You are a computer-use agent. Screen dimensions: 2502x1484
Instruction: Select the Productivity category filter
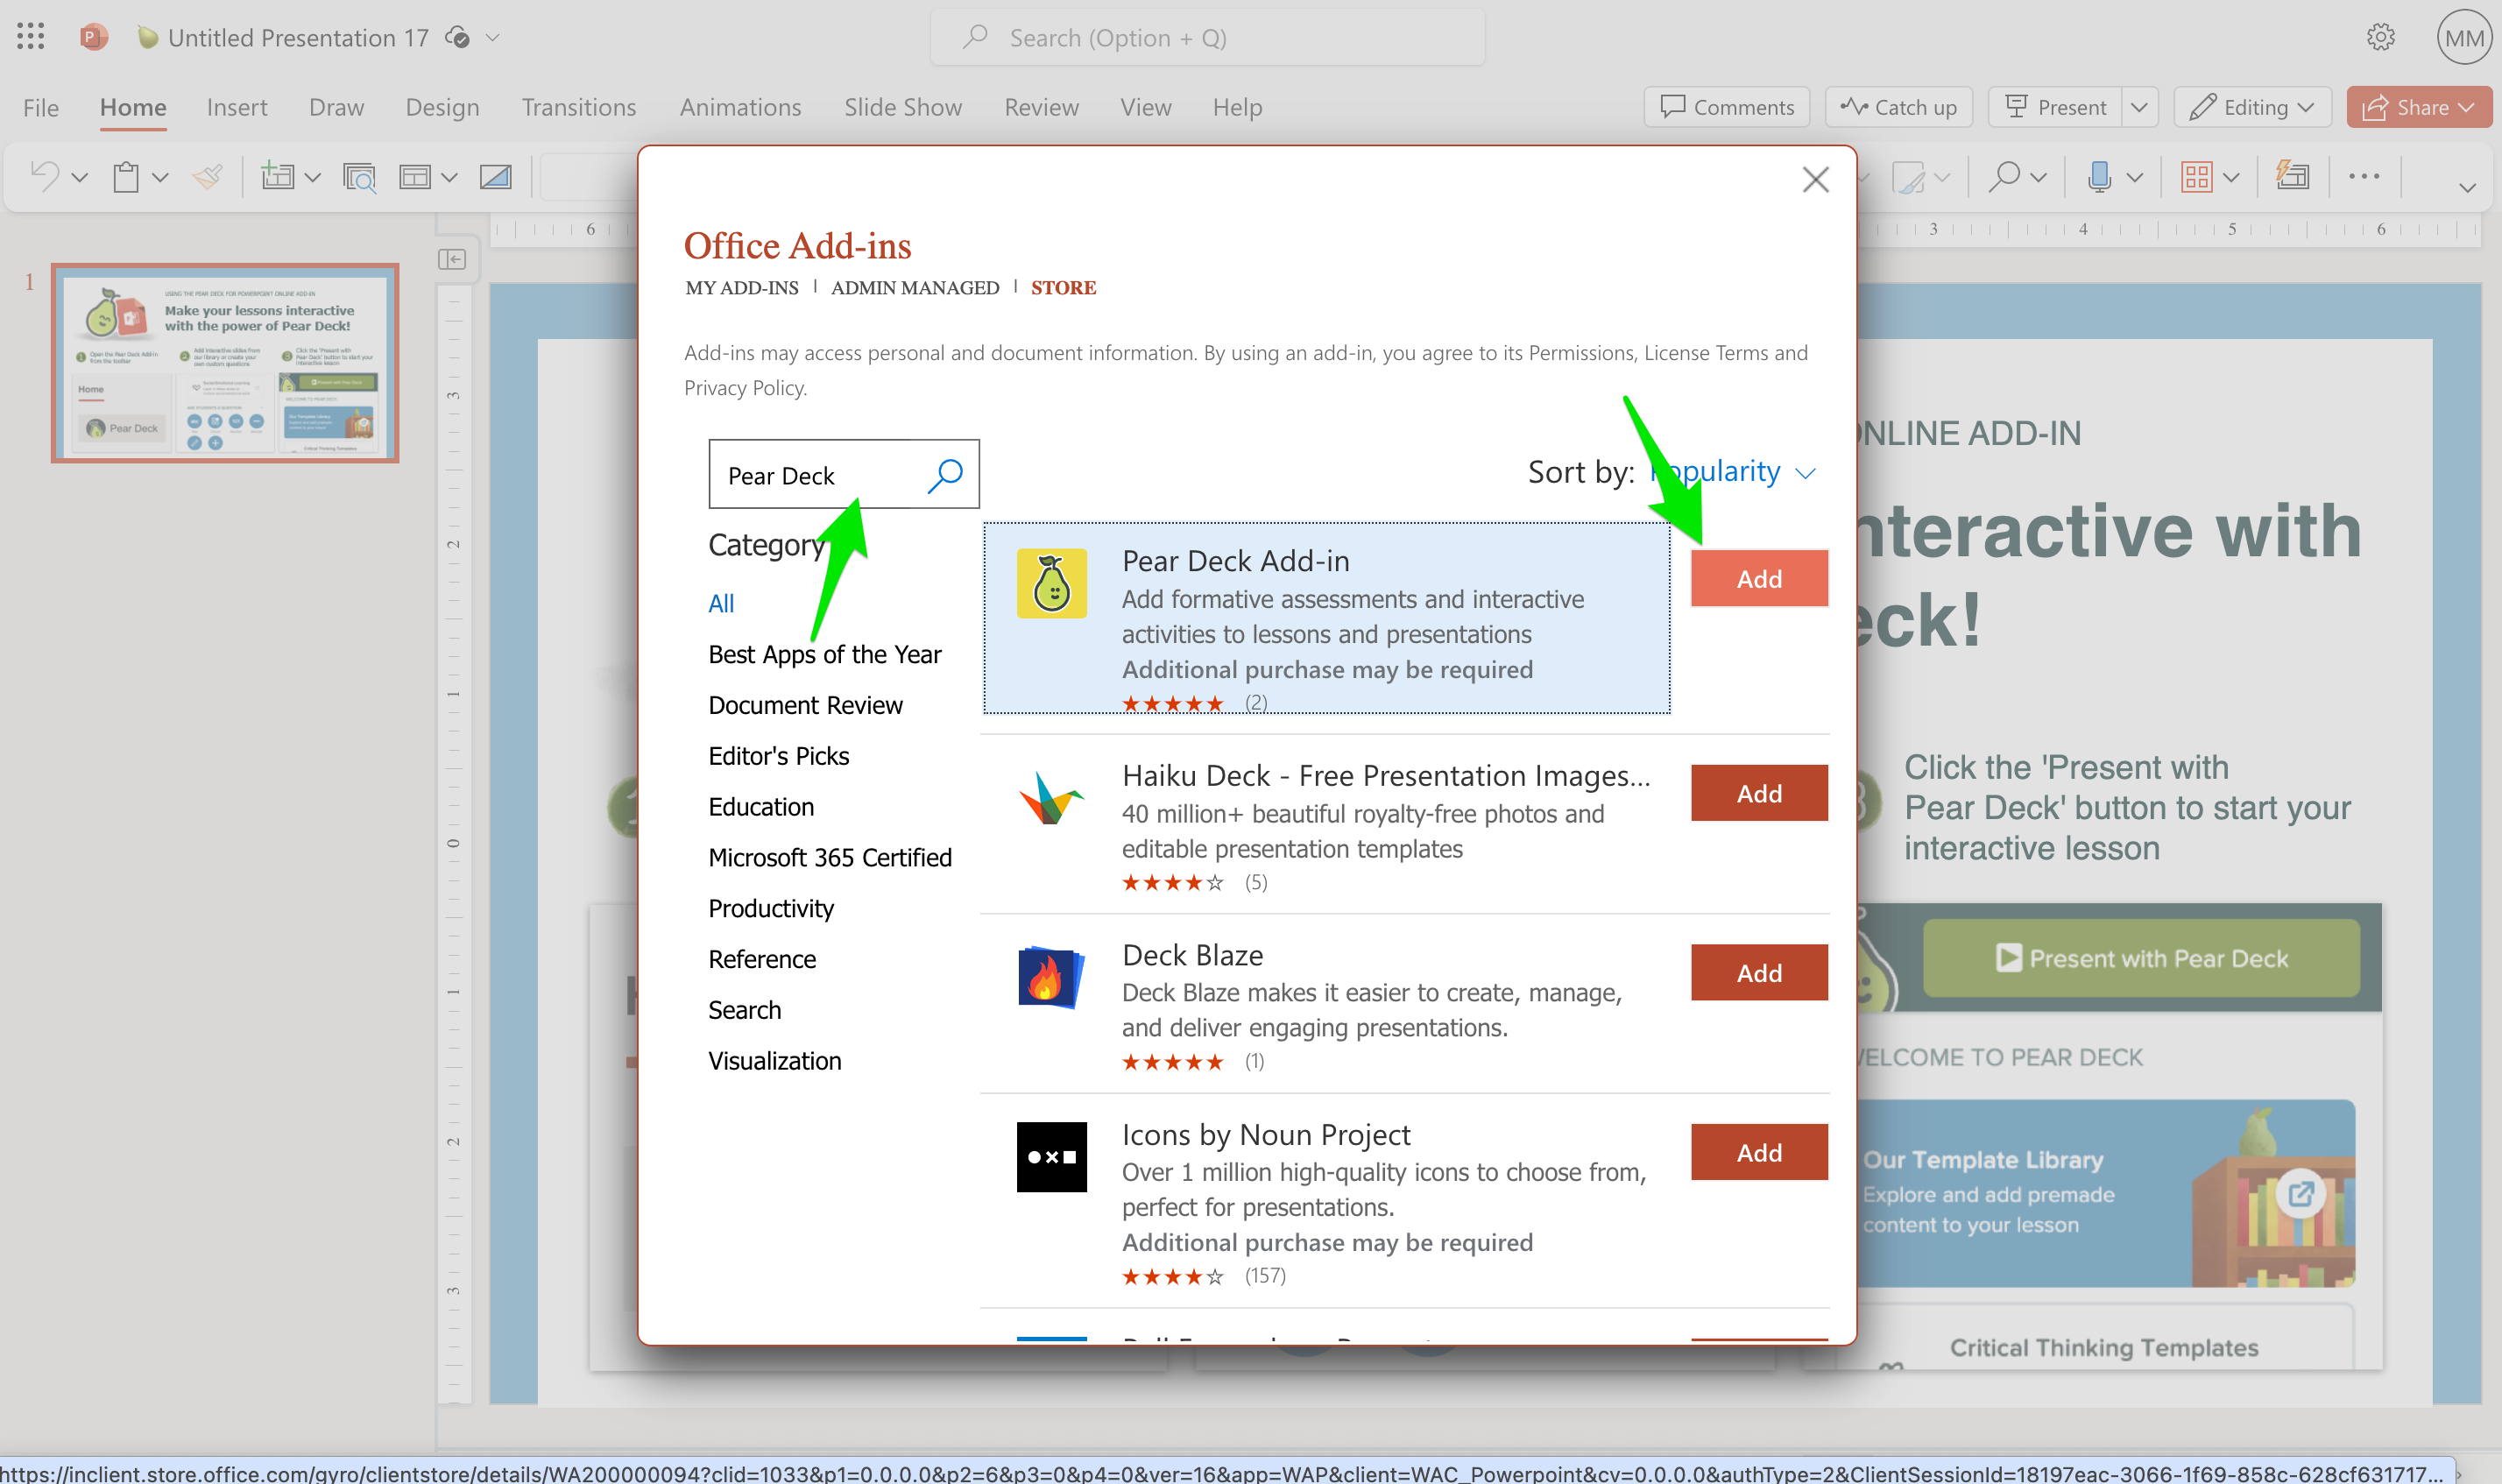770,908
